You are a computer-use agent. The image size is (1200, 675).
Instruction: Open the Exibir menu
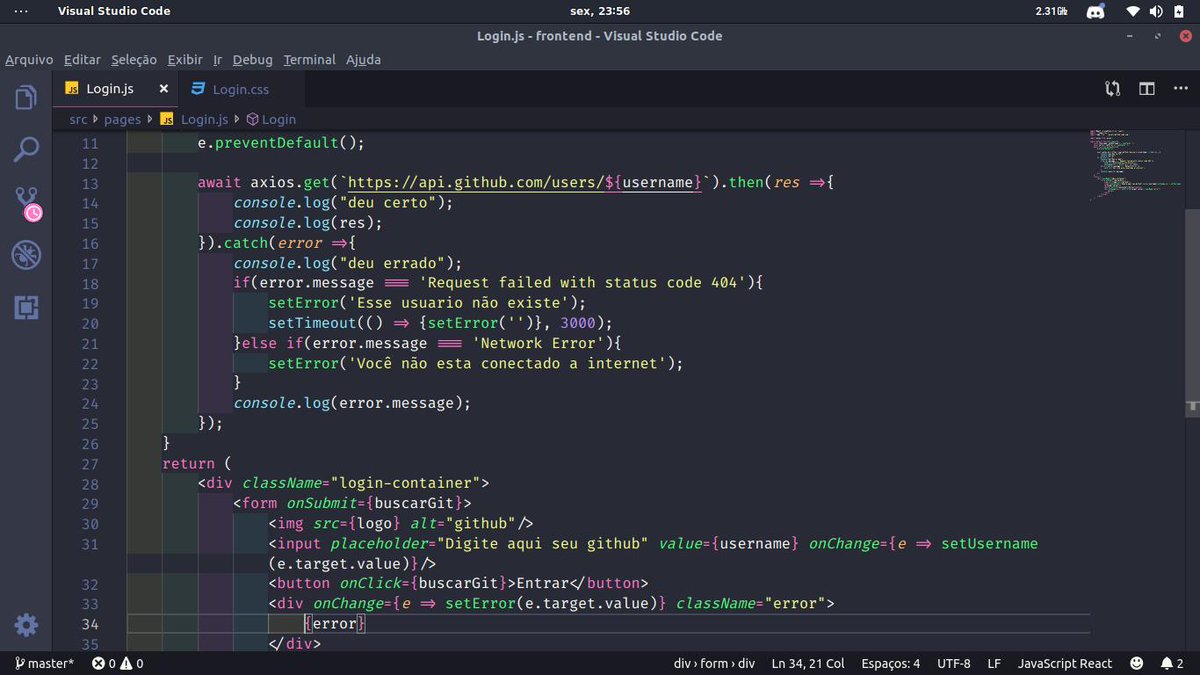(185, 59)
